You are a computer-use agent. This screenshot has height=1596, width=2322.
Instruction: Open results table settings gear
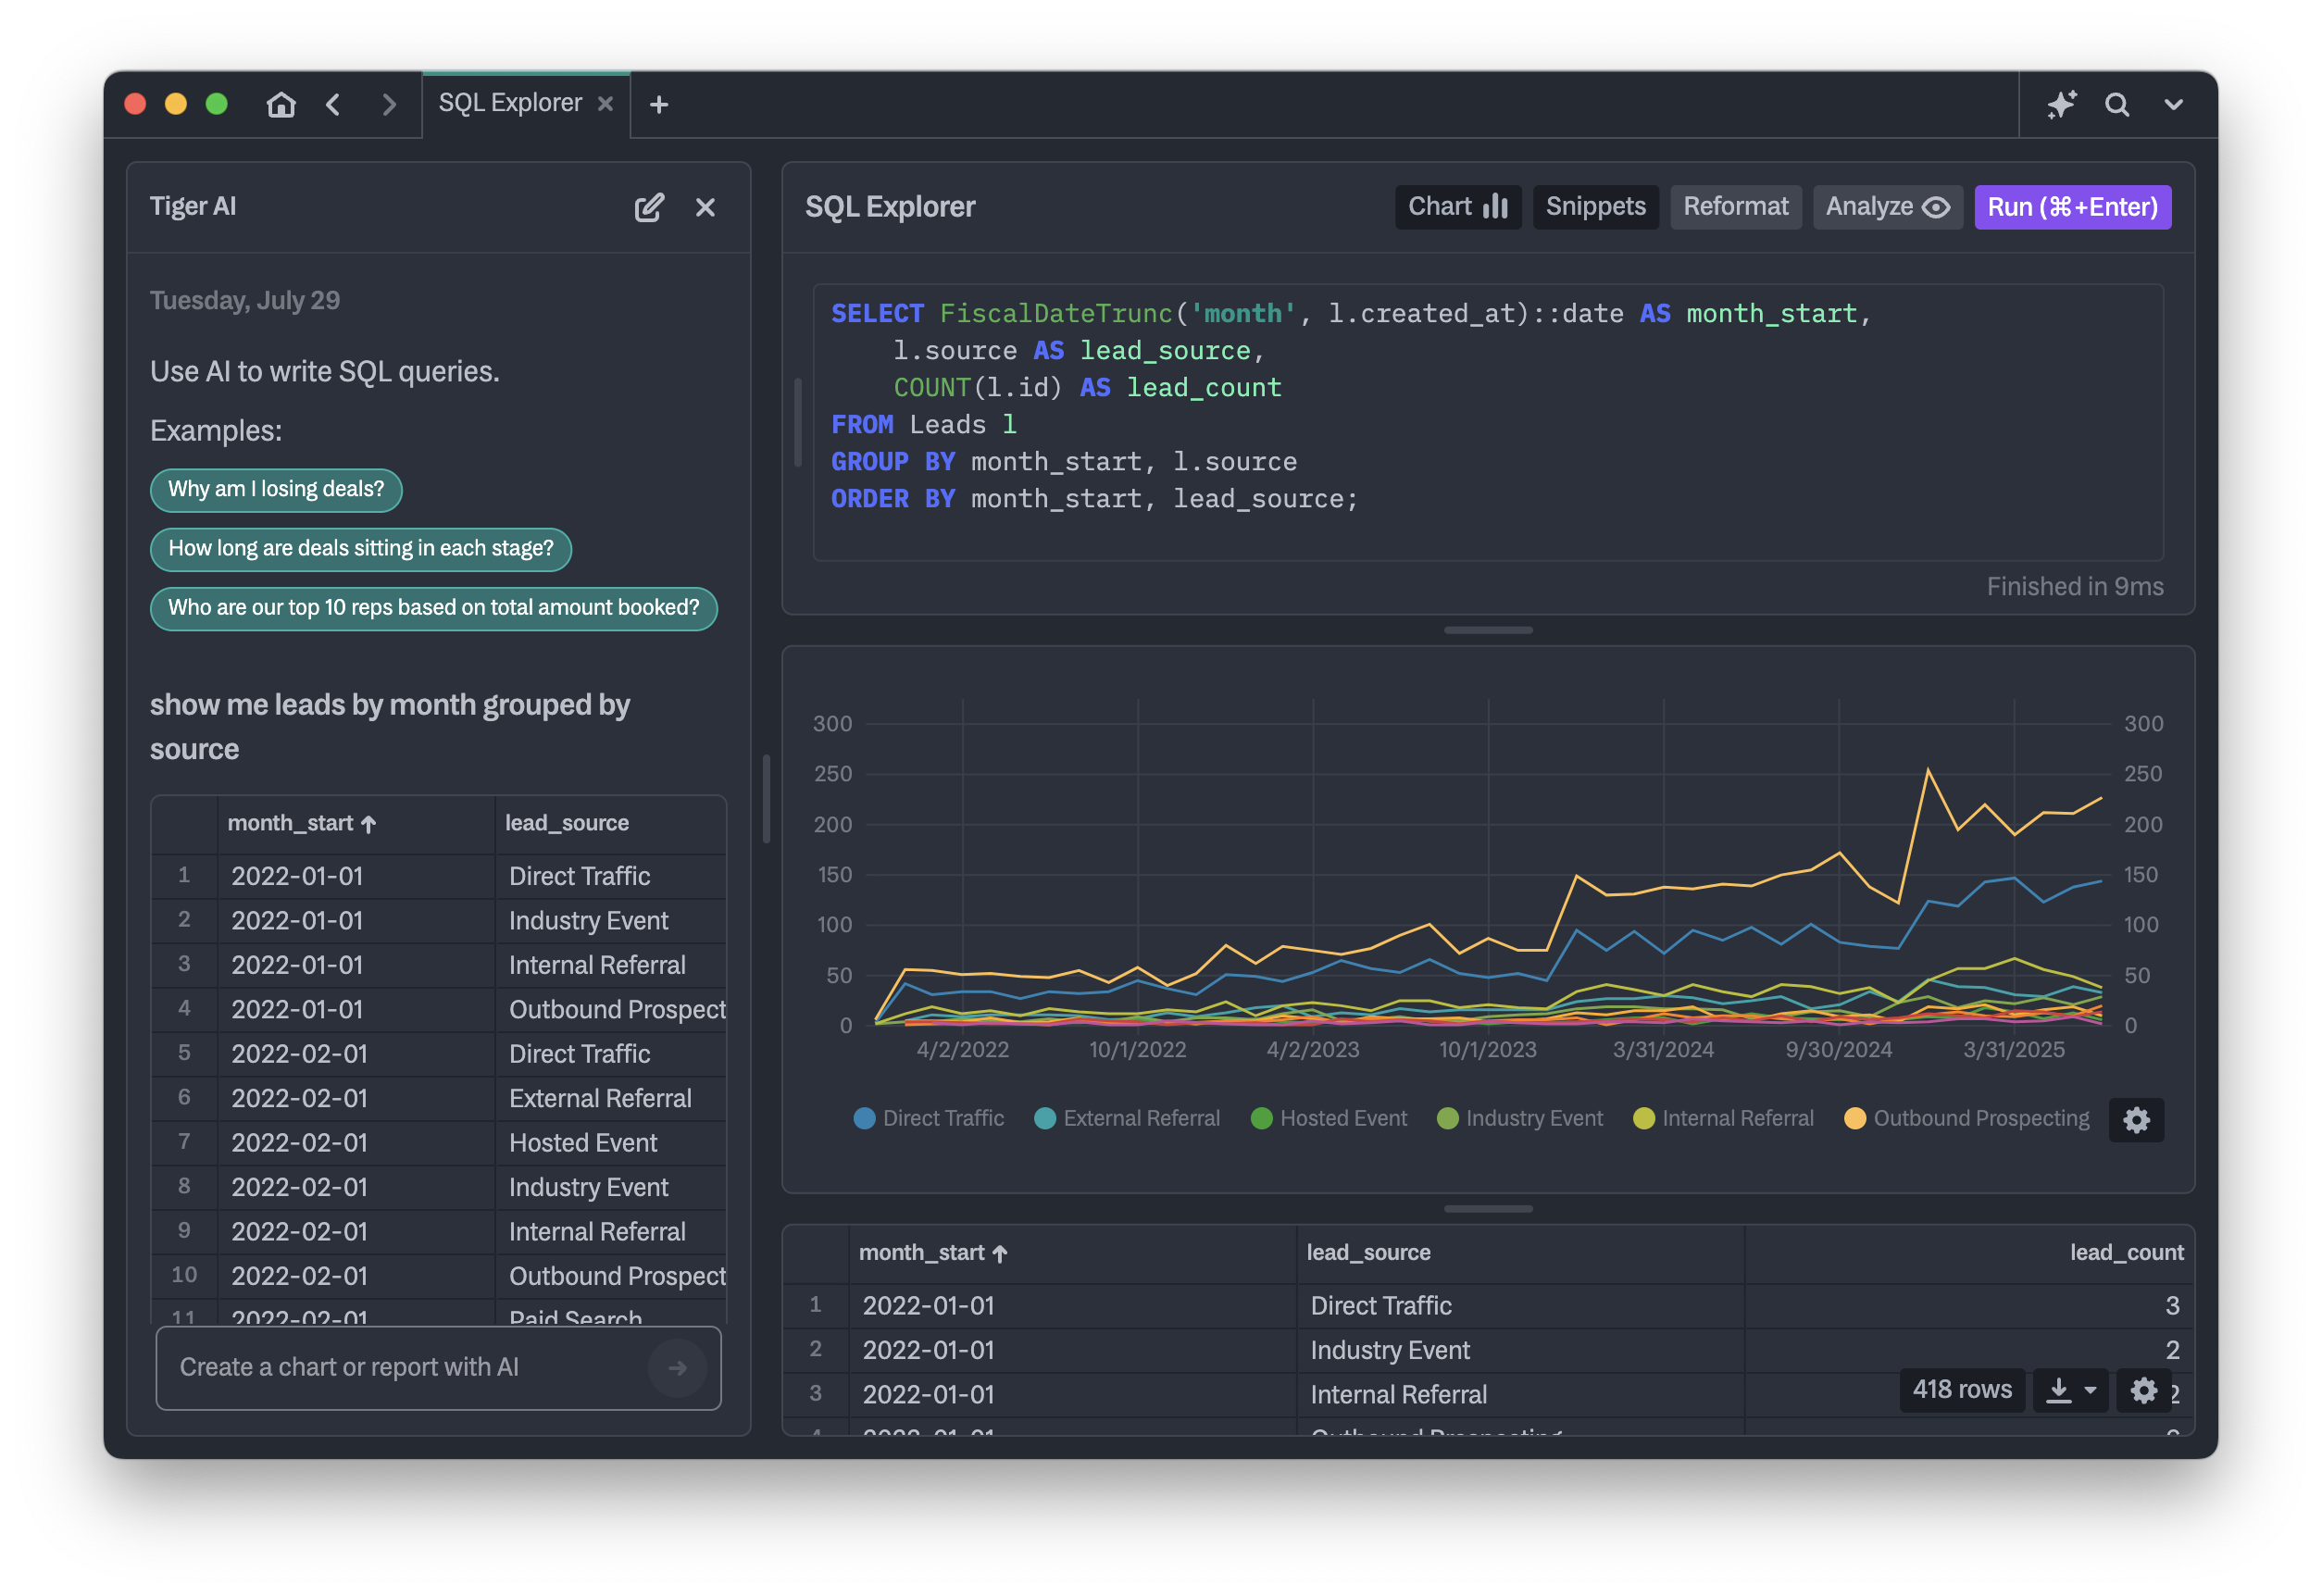point(2143,1391)
